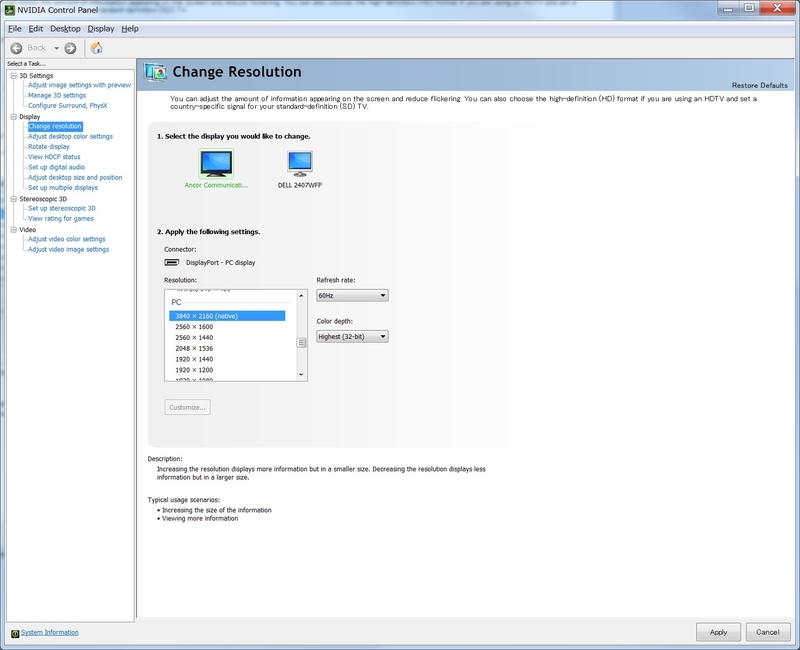The image size is (800, 650).
Task: Click the Back arrow icon in toolbar
Action: coord(16,48)
